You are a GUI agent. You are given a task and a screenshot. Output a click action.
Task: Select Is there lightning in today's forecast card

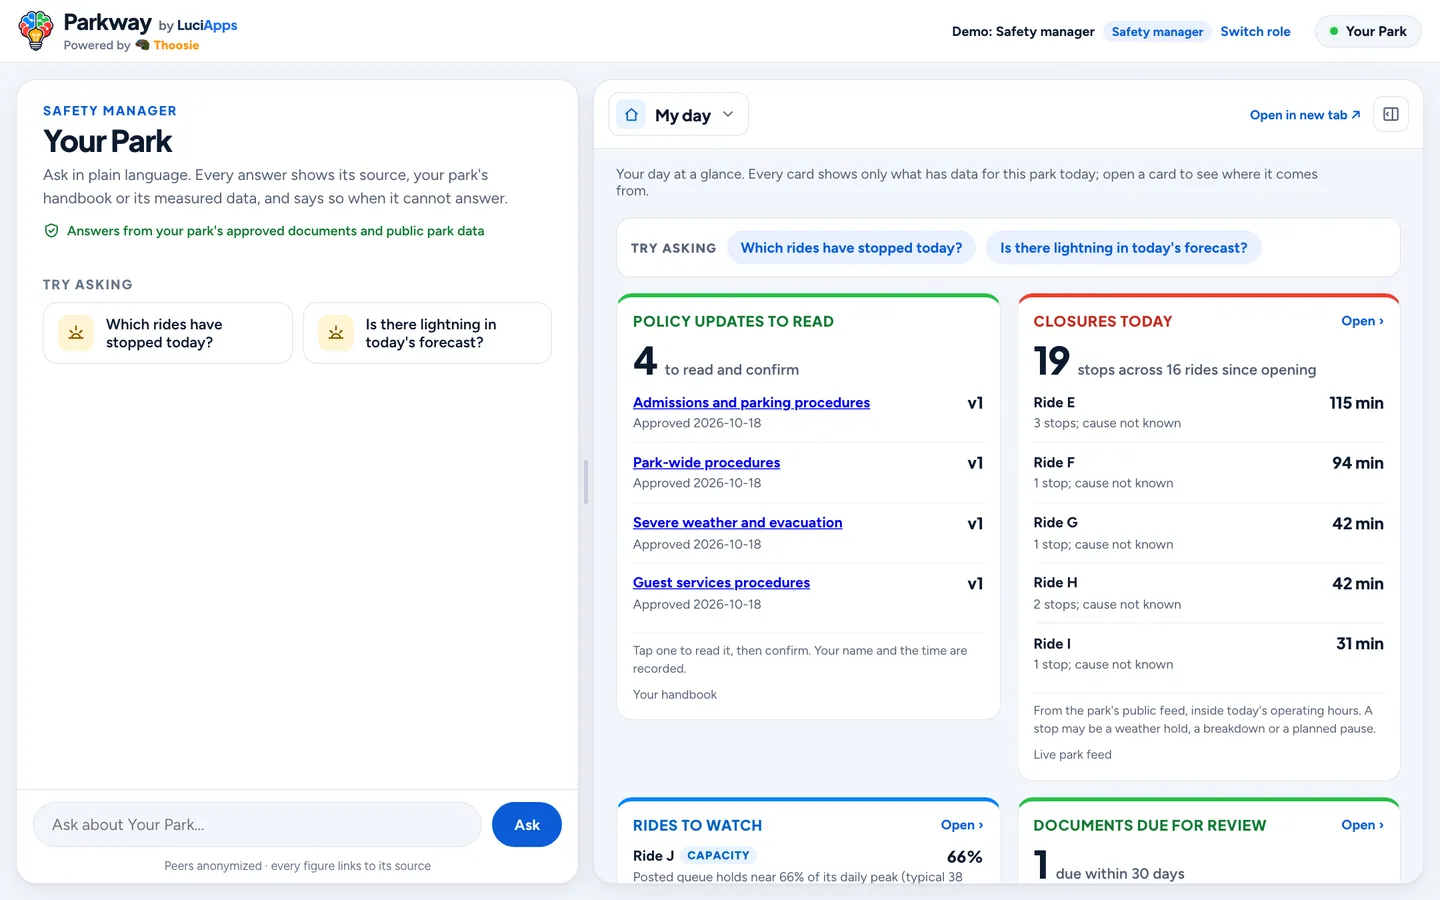(427, 333)
